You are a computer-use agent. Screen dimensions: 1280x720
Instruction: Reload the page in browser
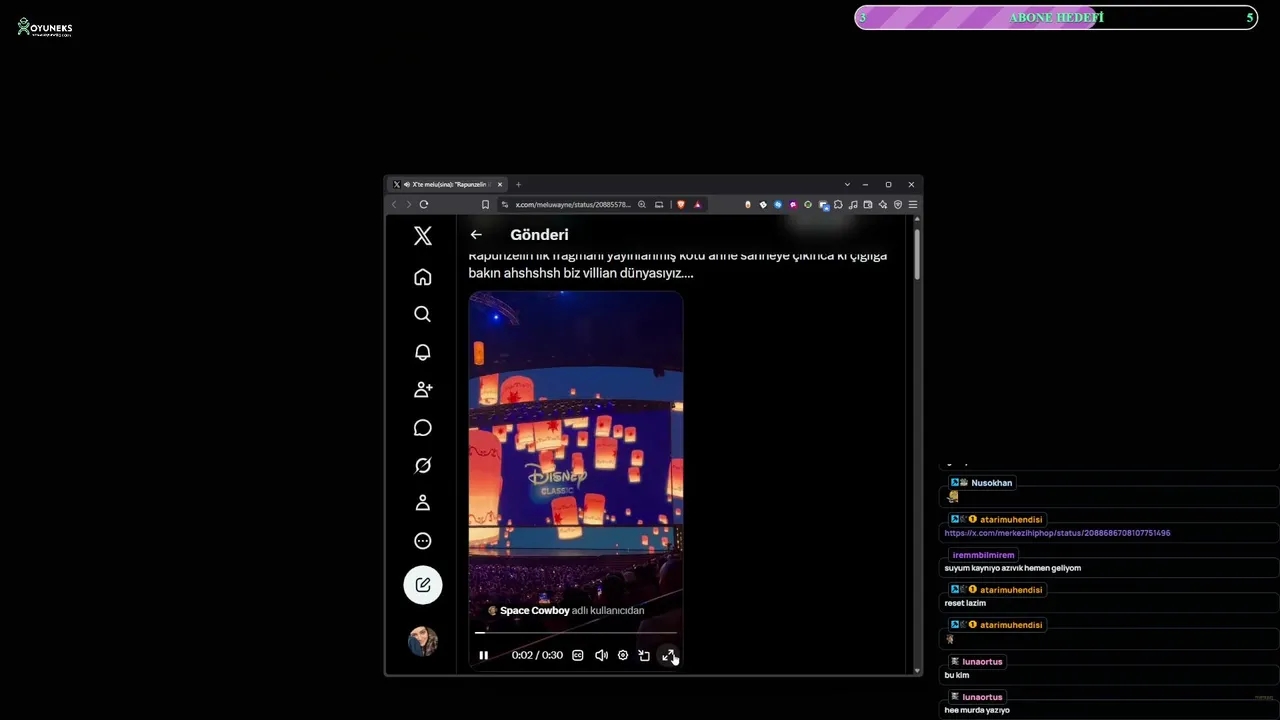pyautogui.click(x=424, y=205)
